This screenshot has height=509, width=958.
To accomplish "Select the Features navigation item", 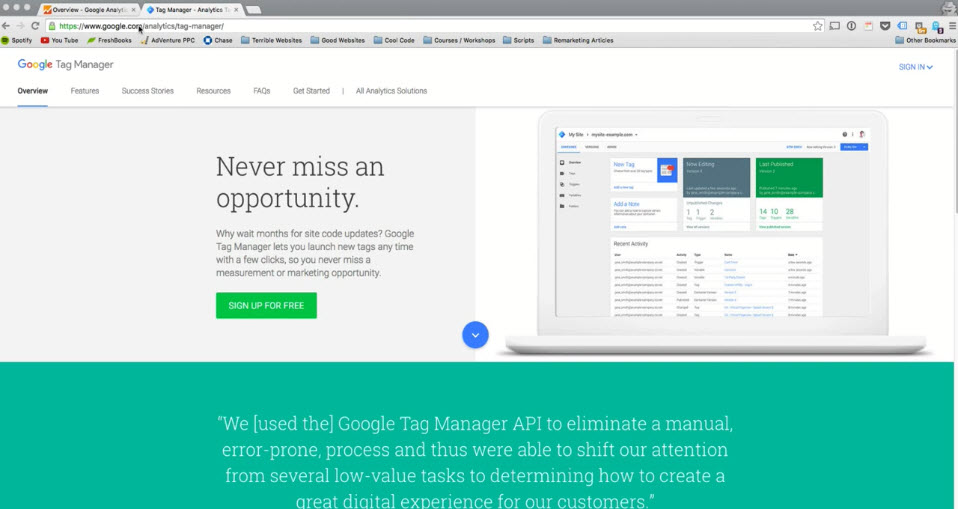I will (85, 91).
